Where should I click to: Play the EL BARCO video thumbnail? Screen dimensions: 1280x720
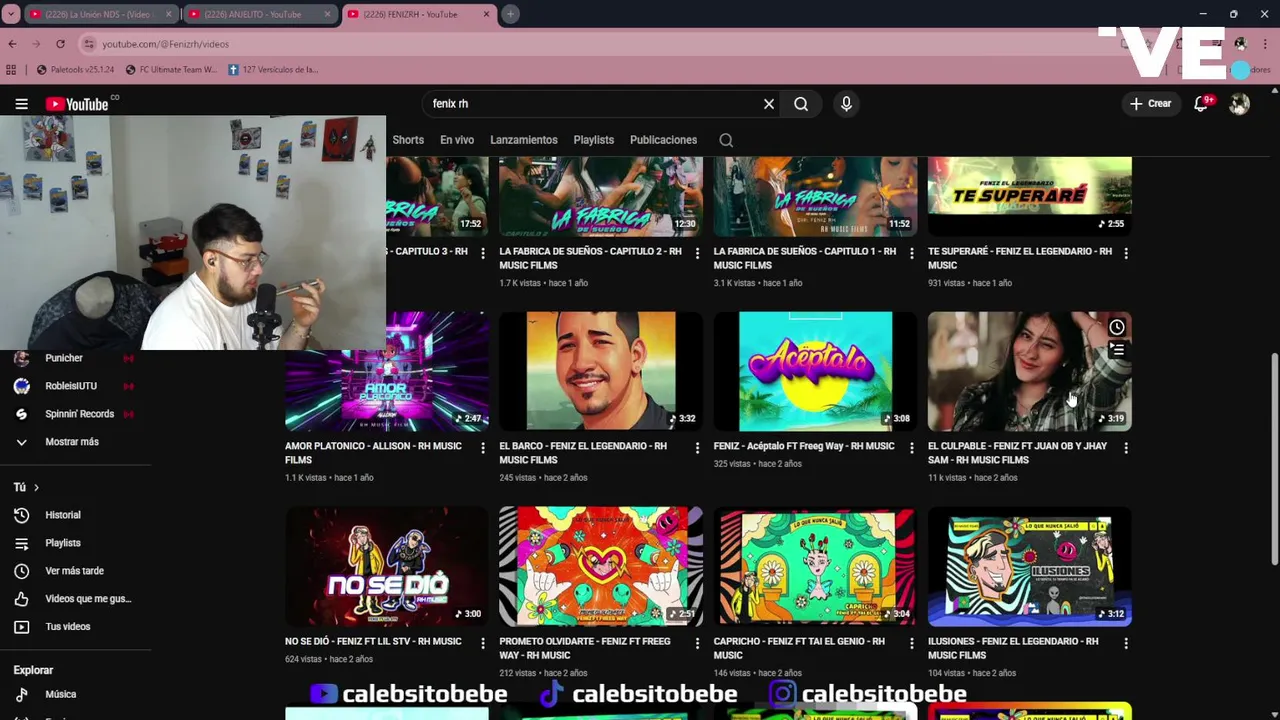pyautogui.click(x=601, y=371)
